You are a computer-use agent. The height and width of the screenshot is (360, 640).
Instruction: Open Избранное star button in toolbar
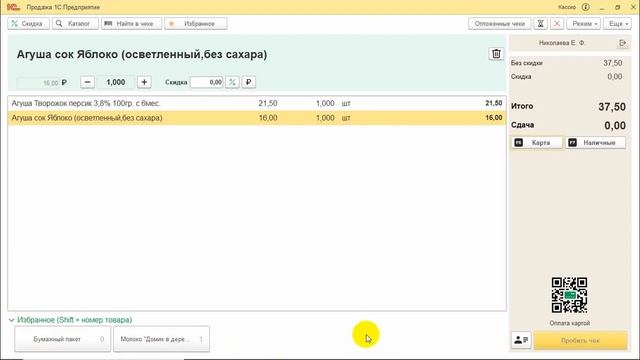pos(196,24)
